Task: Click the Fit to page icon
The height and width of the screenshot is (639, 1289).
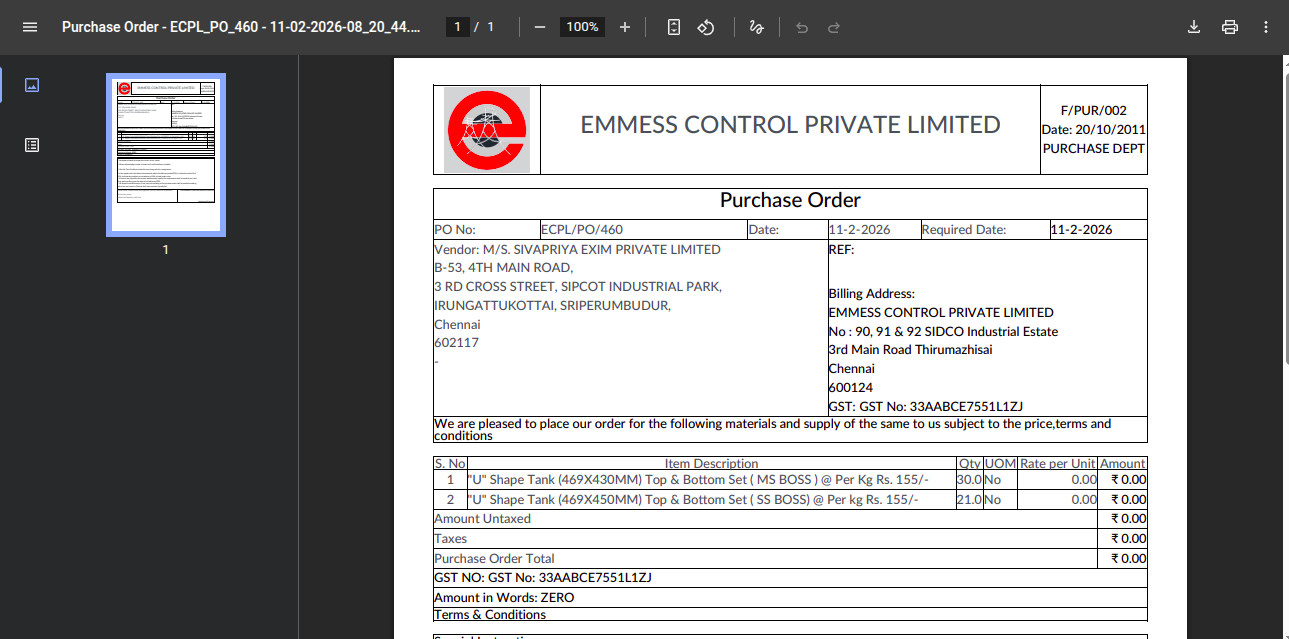Action: click(x=674, y=27)
